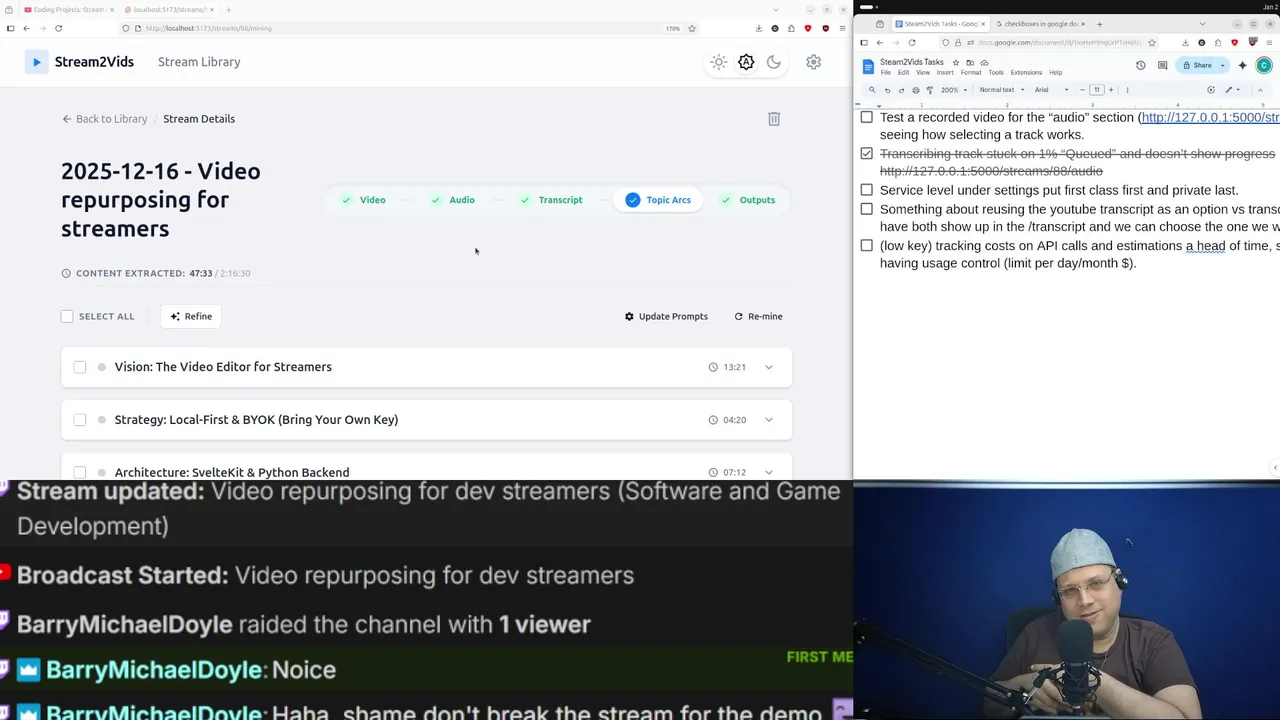1280x720 pixels.
Task: Expand the Vision topic arc chevron
Action: [769, 367]
